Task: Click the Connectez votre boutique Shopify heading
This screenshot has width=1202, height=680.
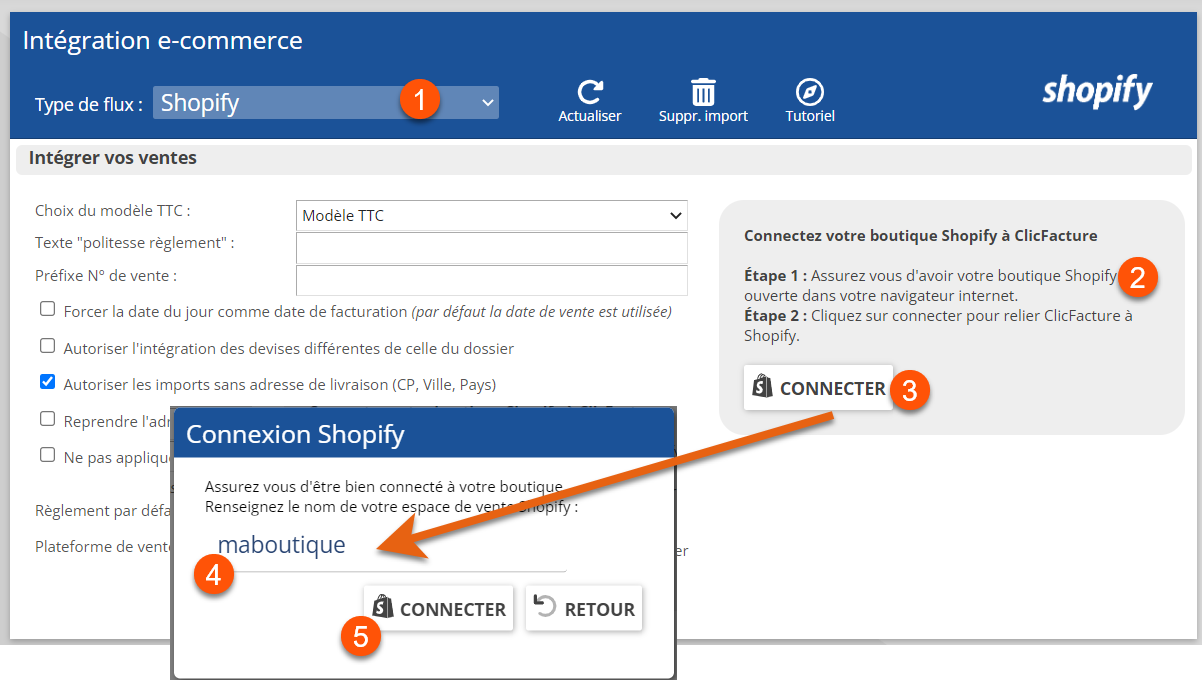Action: 921,236
